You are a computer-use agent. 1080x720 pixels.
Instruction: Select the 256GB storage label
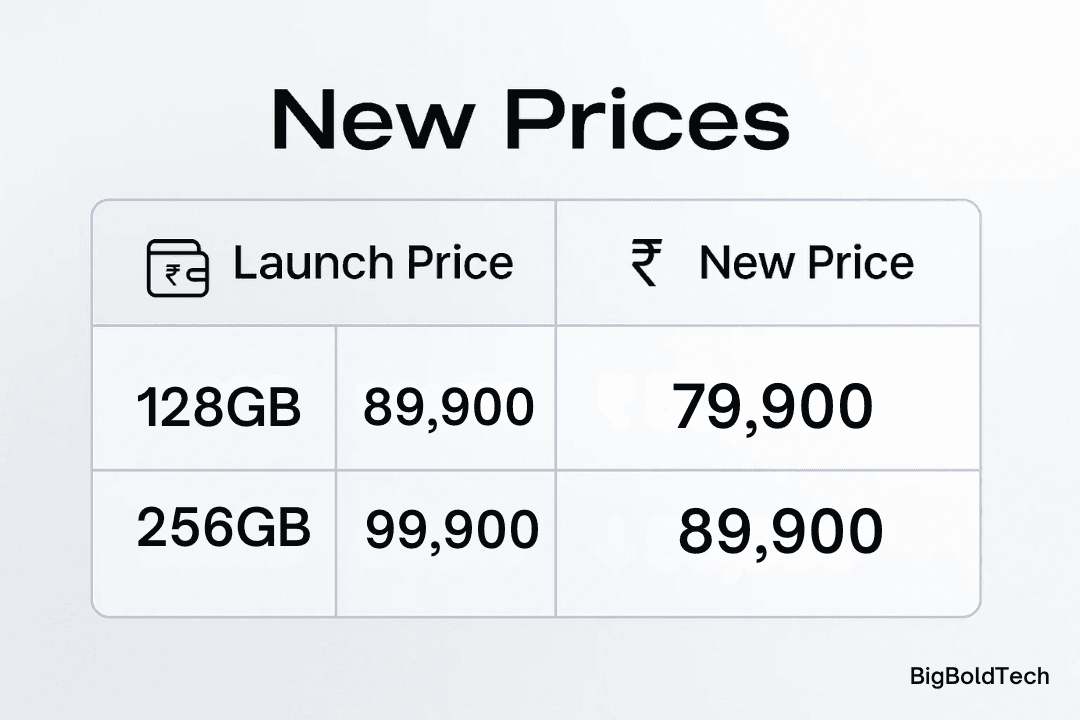tap(223, 527)
